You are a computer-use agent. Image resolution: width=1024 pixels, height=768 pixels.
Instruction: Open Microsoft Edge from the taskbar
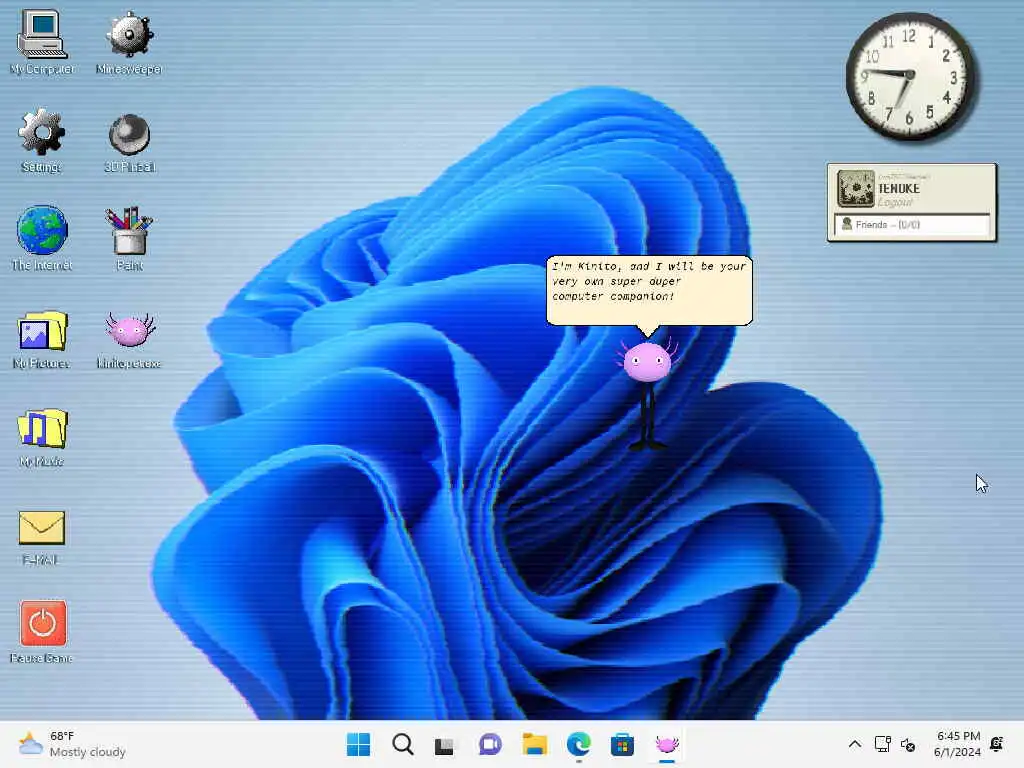pos(579,744)
